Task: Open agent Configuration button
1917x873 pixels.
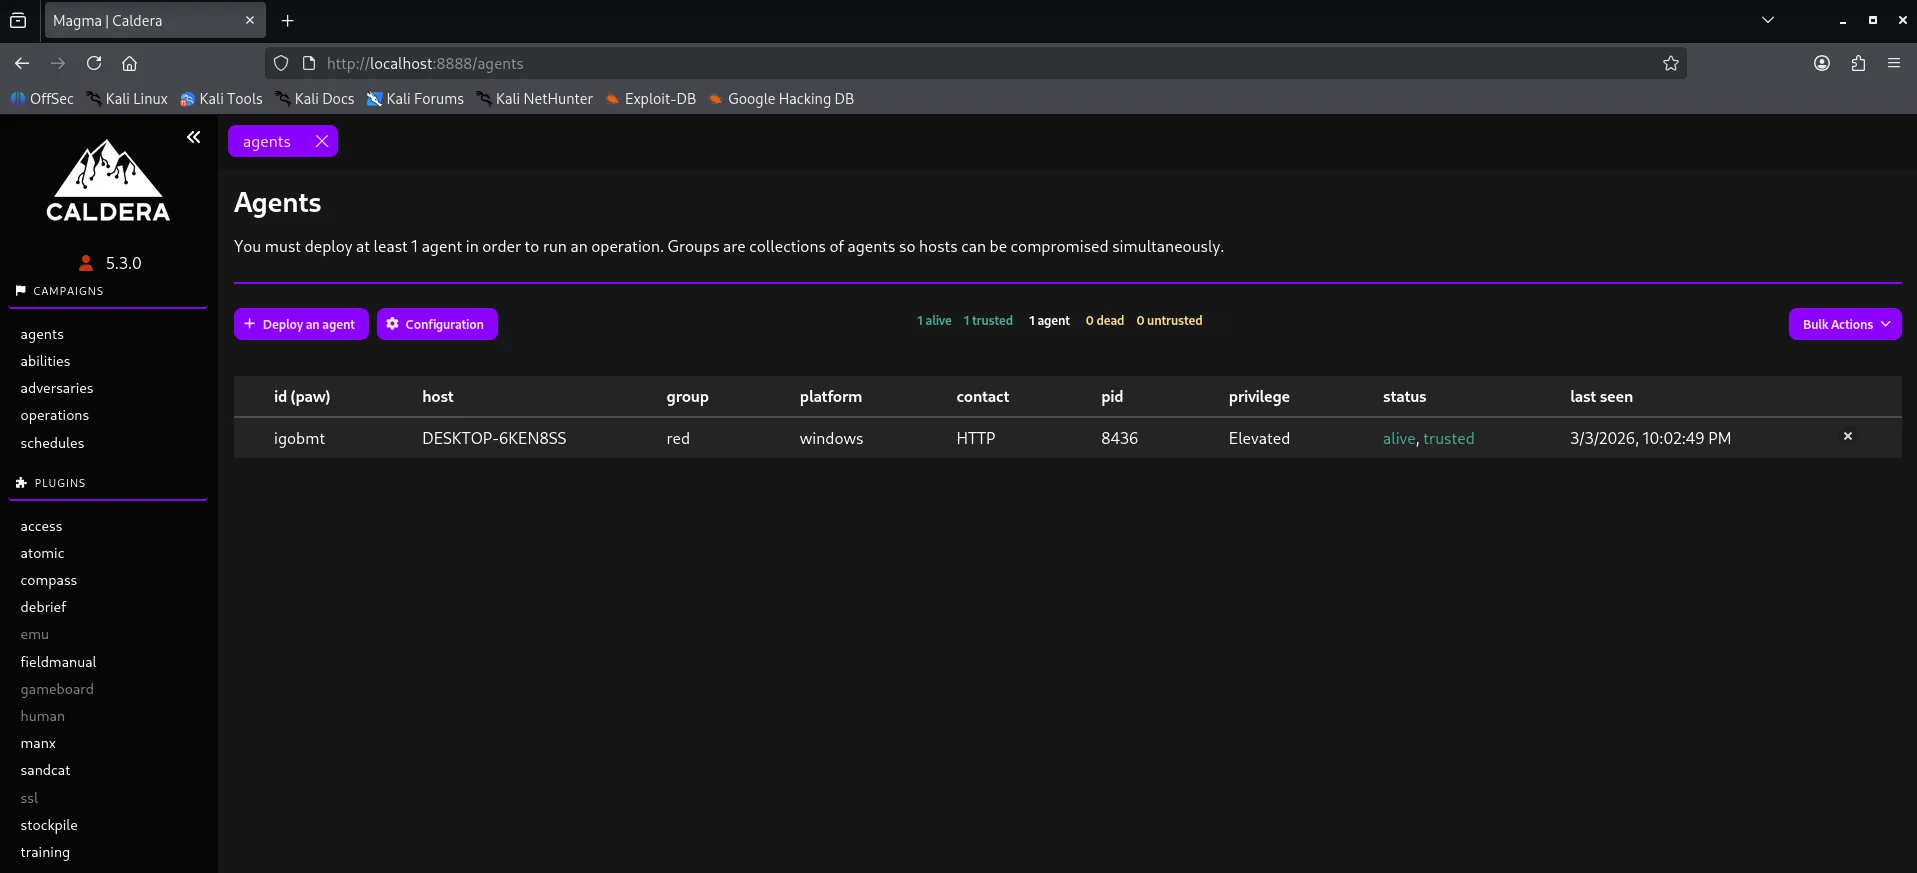Action: click(x=437, y=324)
